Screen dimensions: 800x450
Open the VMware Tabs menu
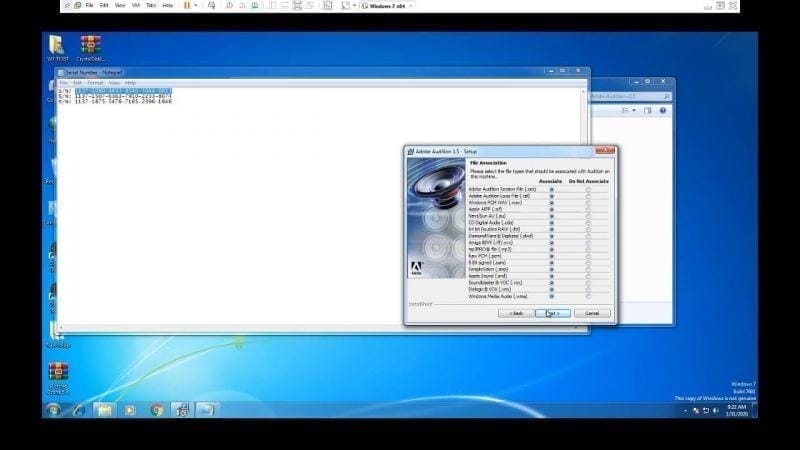[x=151, y=6]
